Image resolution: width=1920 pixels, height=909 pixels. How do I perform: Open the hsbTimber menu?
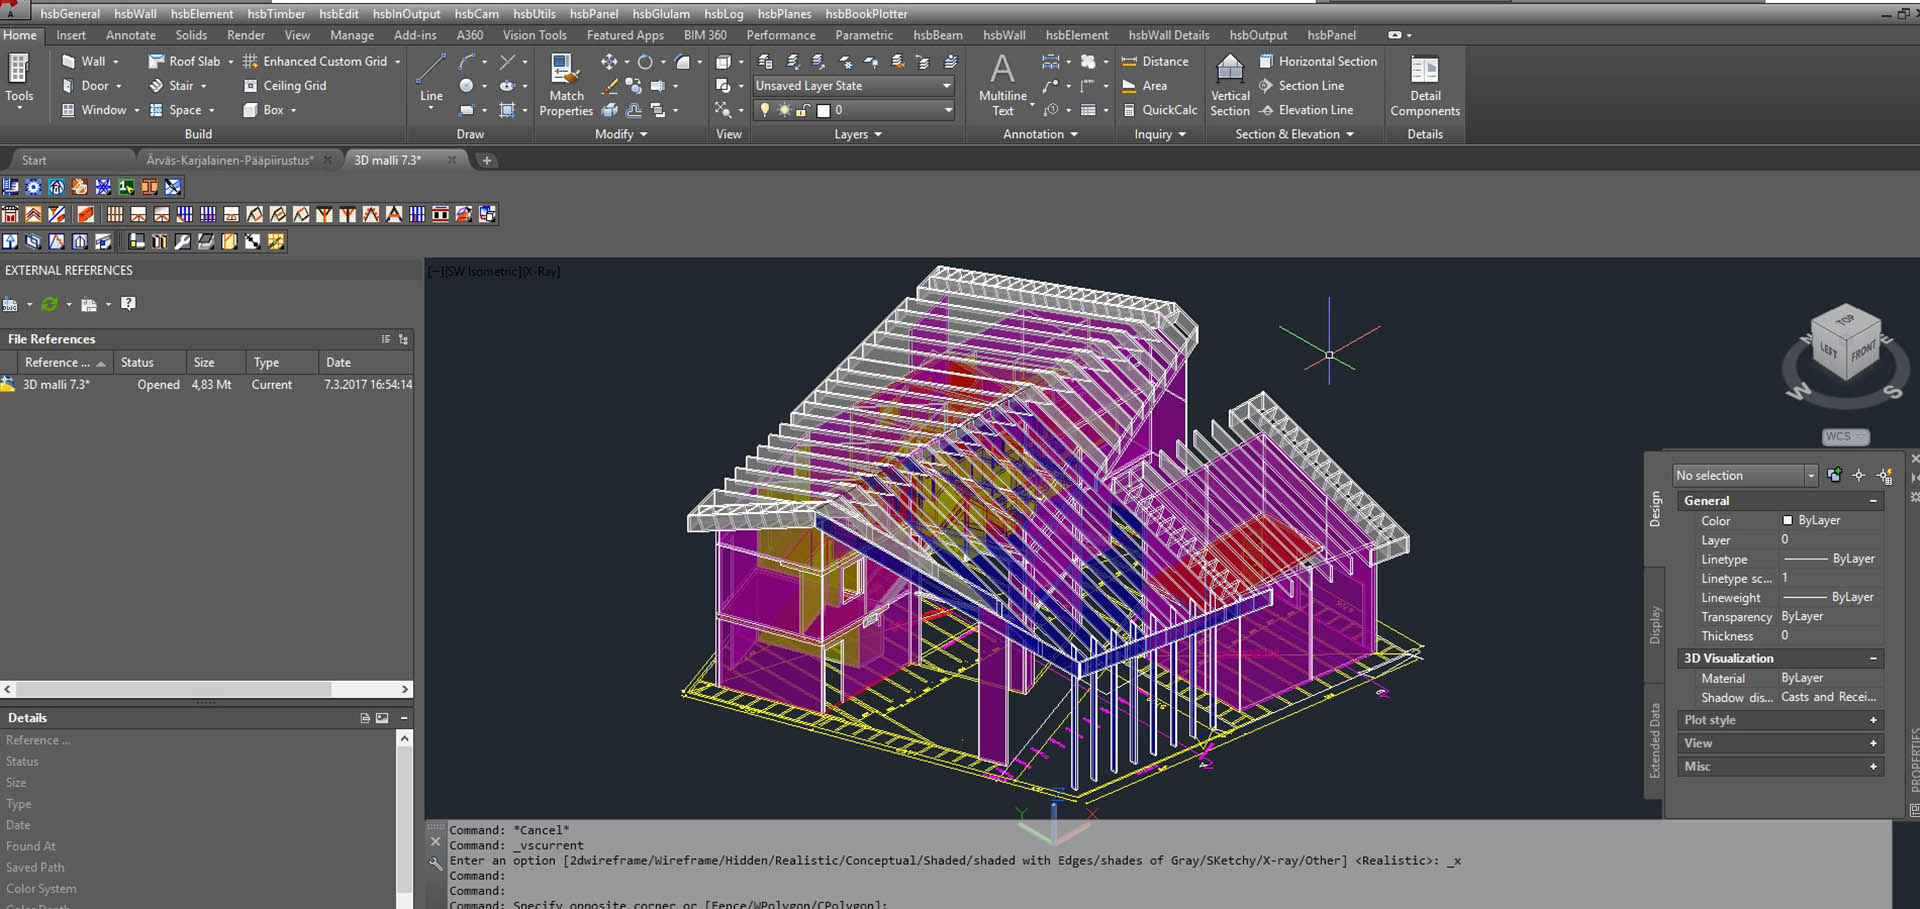[x=276, y=14]
